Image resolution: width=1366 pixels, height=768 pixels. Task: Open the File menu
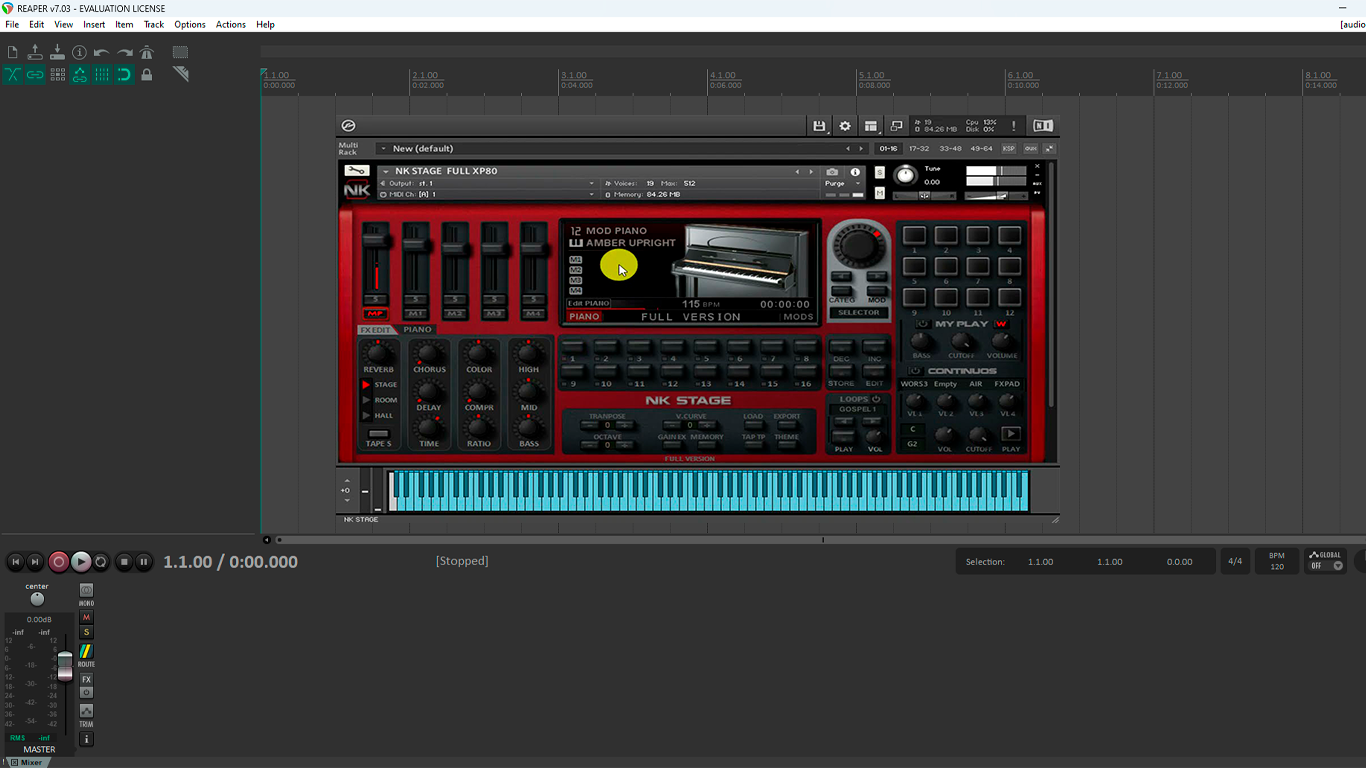pyautogui.click(x=12, y=24)
